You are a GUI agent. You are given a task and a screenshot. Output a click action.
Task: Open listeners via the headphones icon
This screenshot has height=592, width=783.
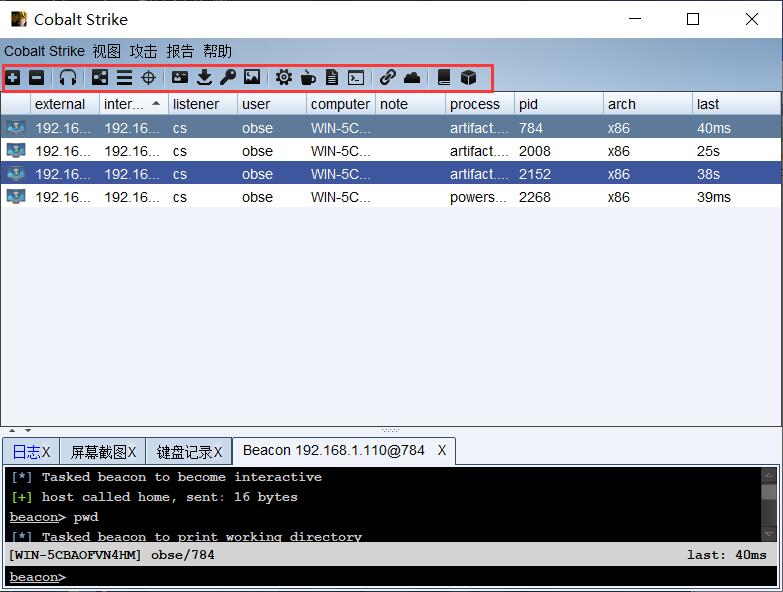point(68,77)
